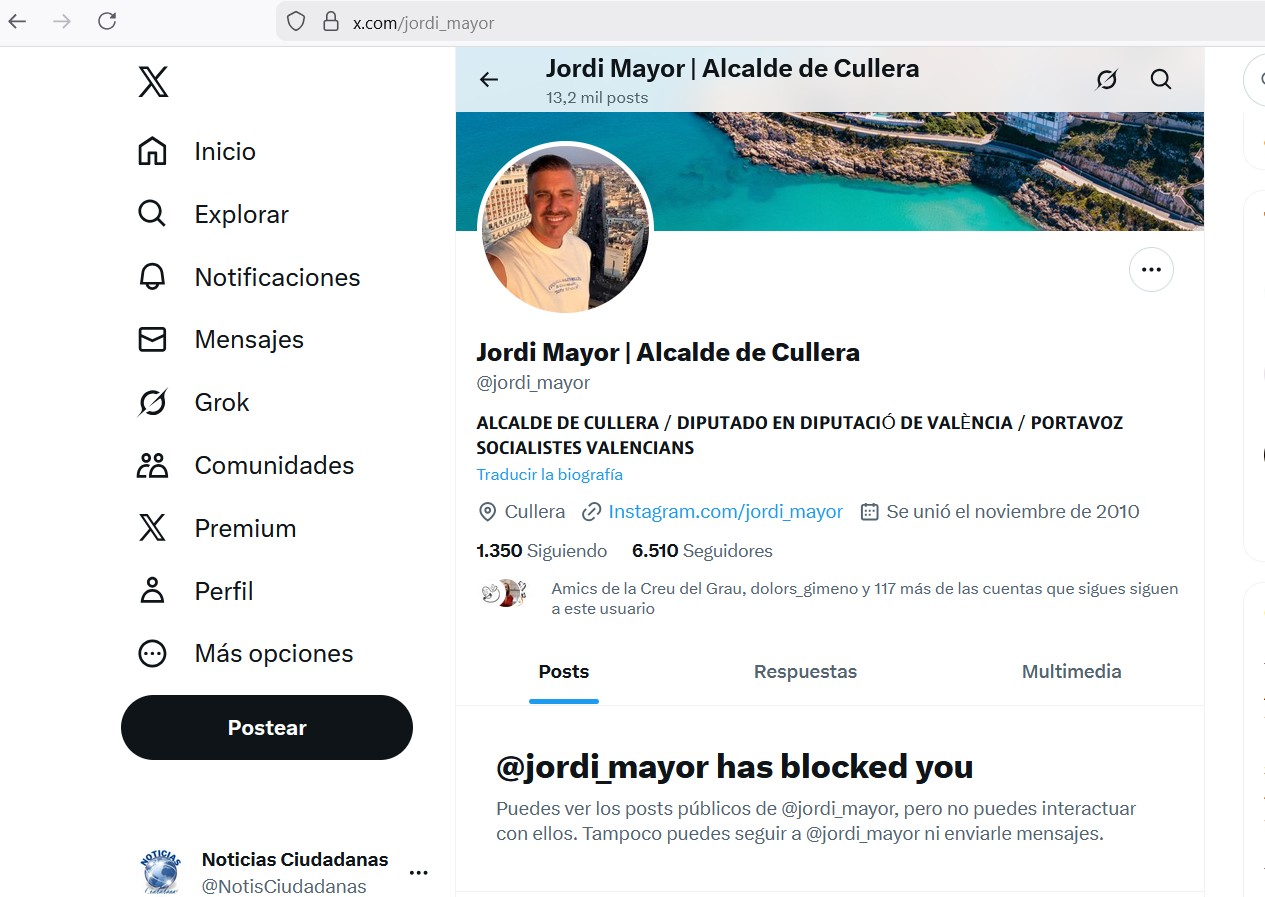Click the X logo icon
Image resolution: width=1265 pixels, height=897 pixels.
pos(153,82)
